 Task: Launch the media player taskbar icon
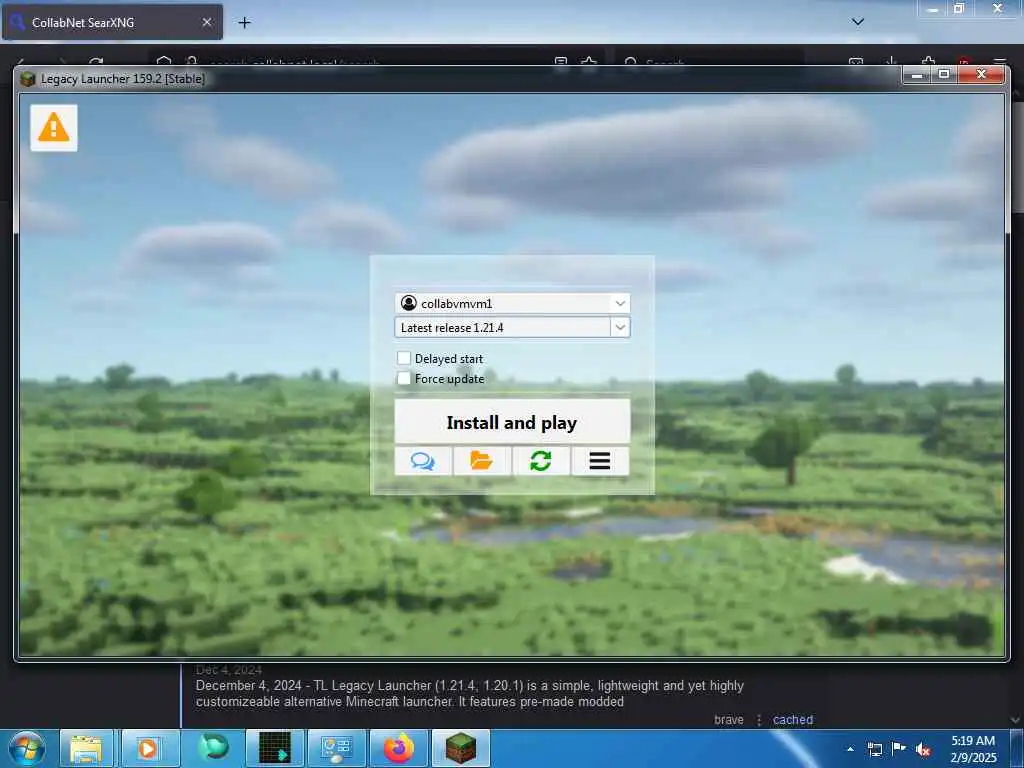[150, 748]
